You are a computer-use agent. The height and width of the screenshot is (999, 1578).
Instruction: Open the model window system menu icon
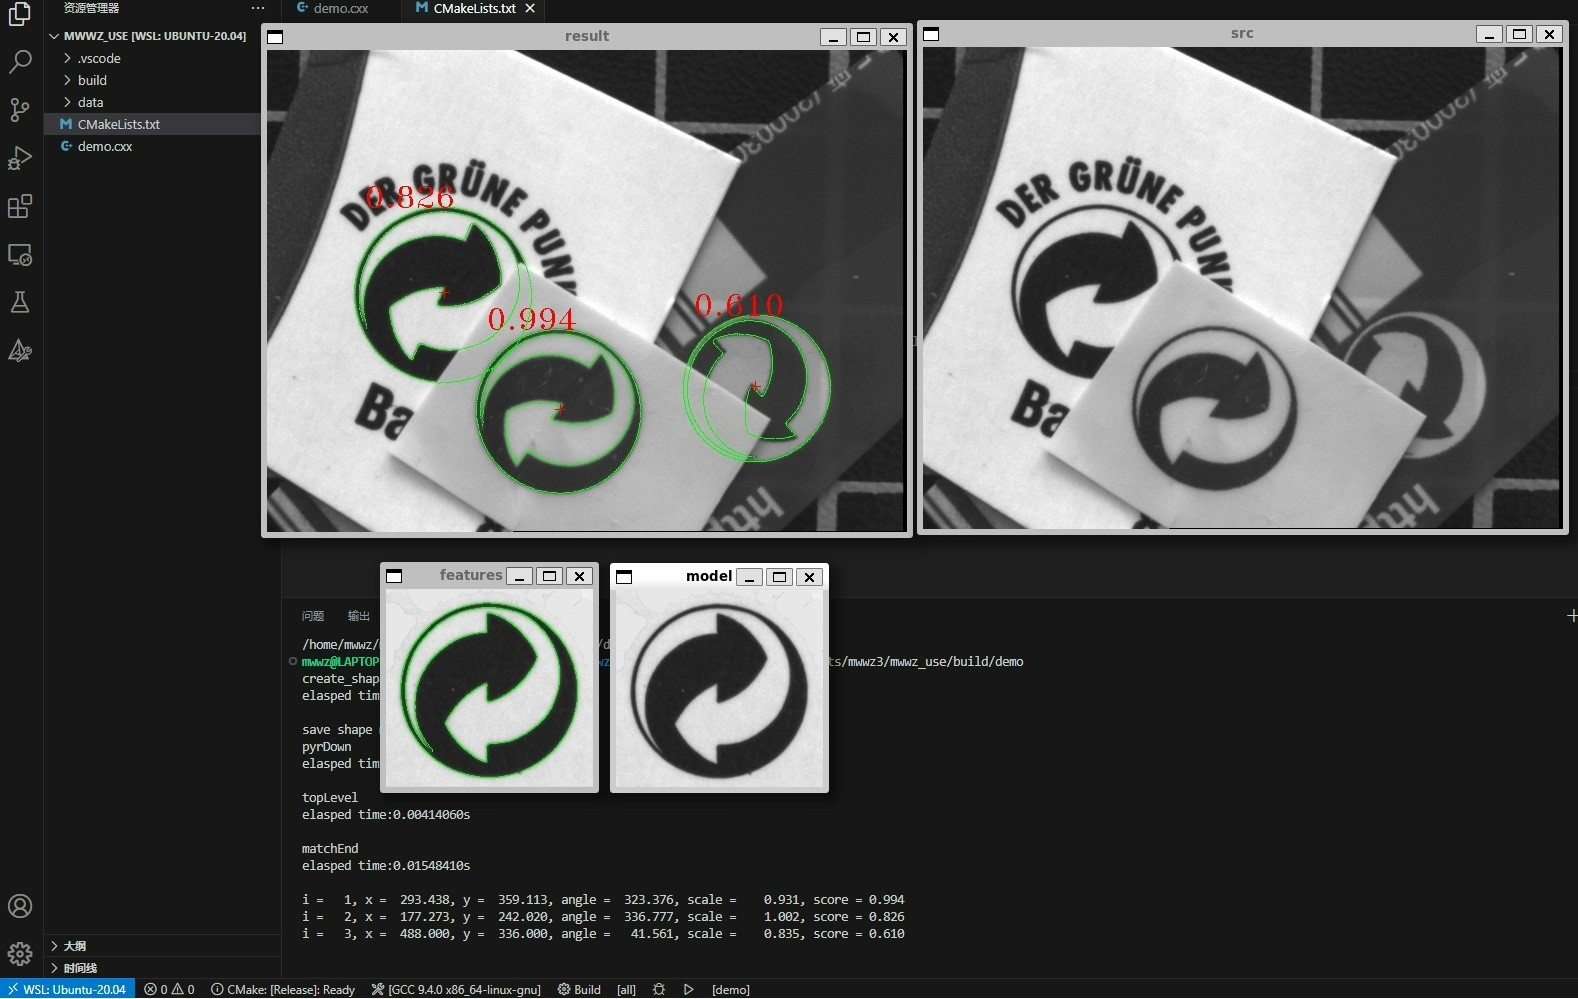coord(624,577)
